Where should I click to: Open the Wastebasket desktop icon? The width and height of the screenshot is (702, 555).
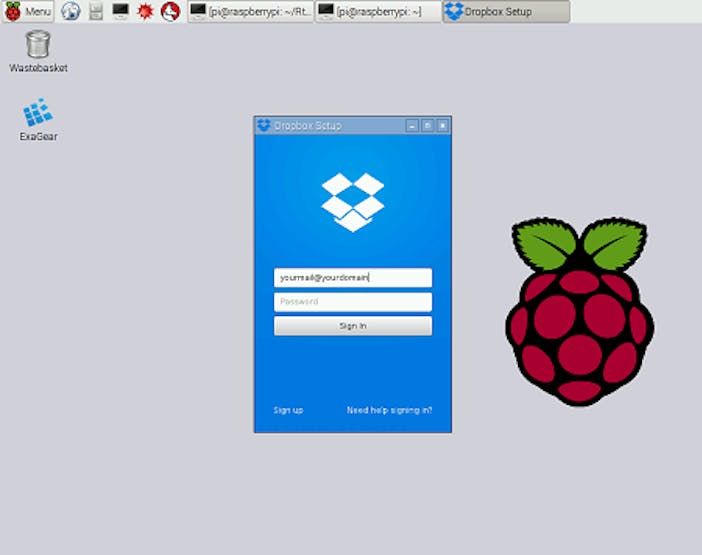click(38, 51)
